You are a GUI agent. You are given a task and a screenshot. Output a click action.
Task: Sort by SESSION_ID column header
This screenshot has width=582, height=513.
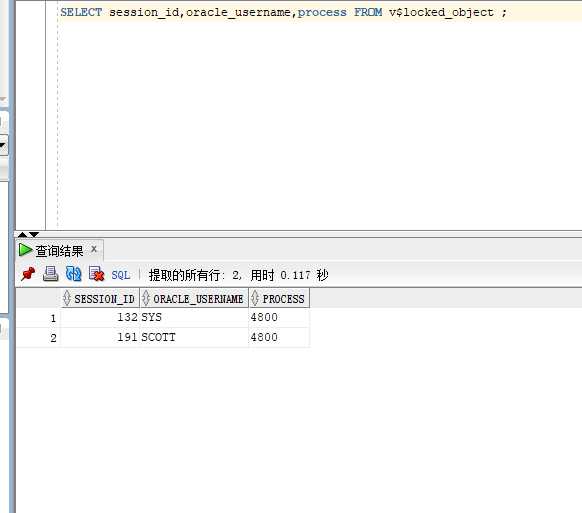100,298
